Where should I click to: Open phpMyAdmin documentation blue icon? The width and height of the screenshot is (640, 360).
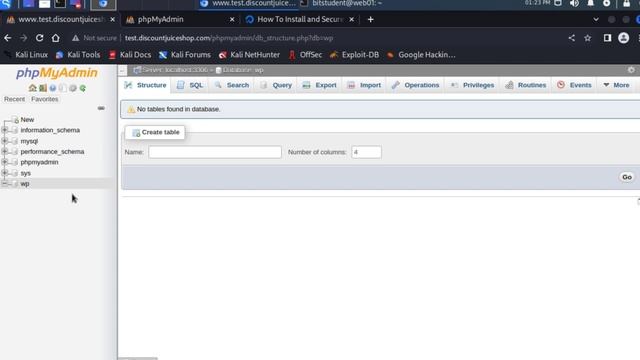(x=53, y=88)
